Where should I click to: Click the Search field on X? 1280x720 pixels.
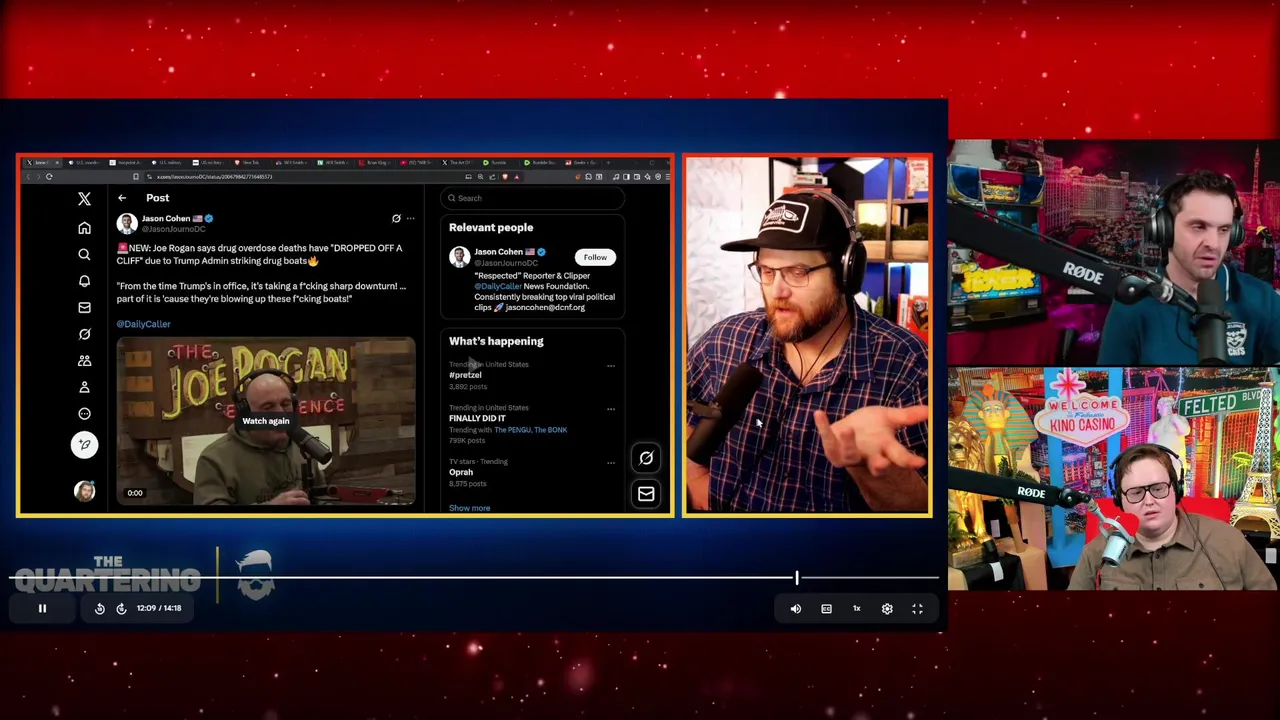click(x=532, y=198)
